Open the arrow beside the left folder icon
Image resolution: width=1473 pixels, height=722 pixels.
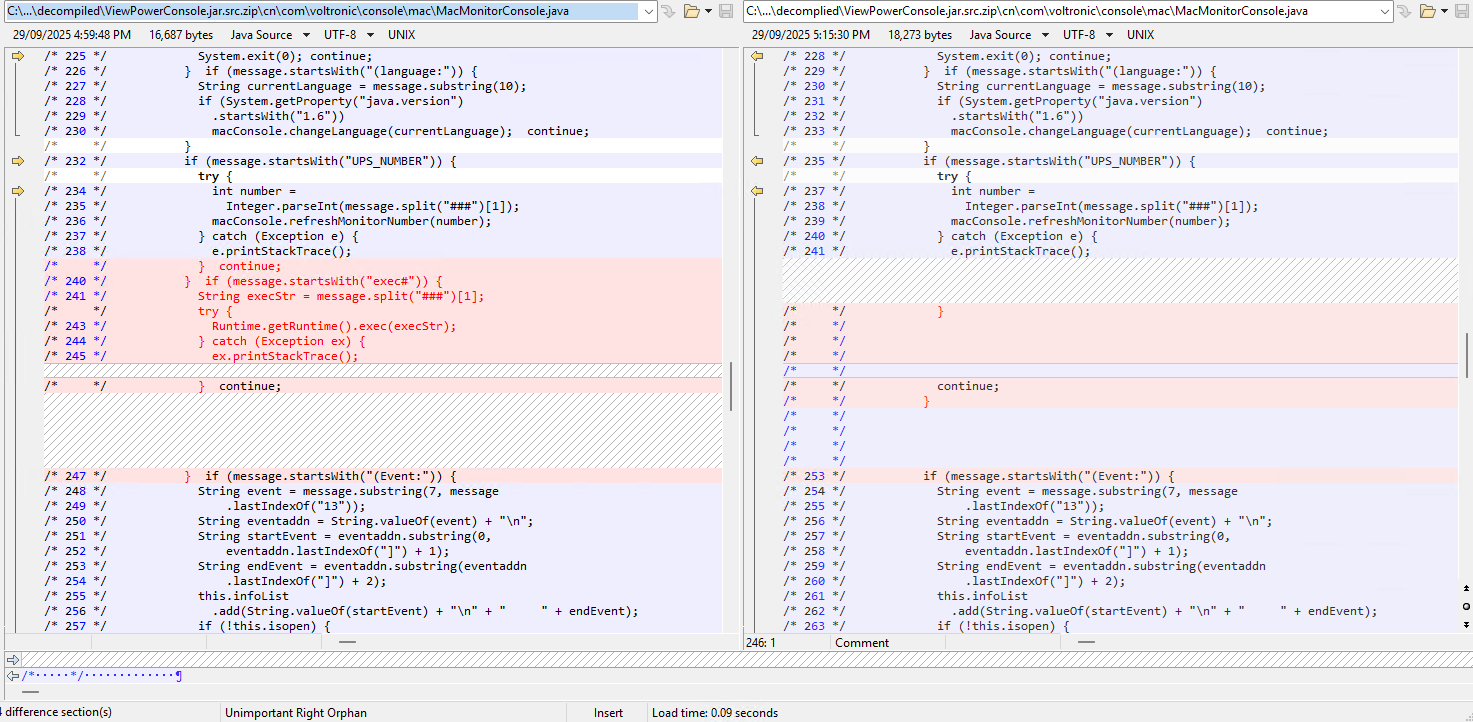pyautogui.click(x=708, y=11)
